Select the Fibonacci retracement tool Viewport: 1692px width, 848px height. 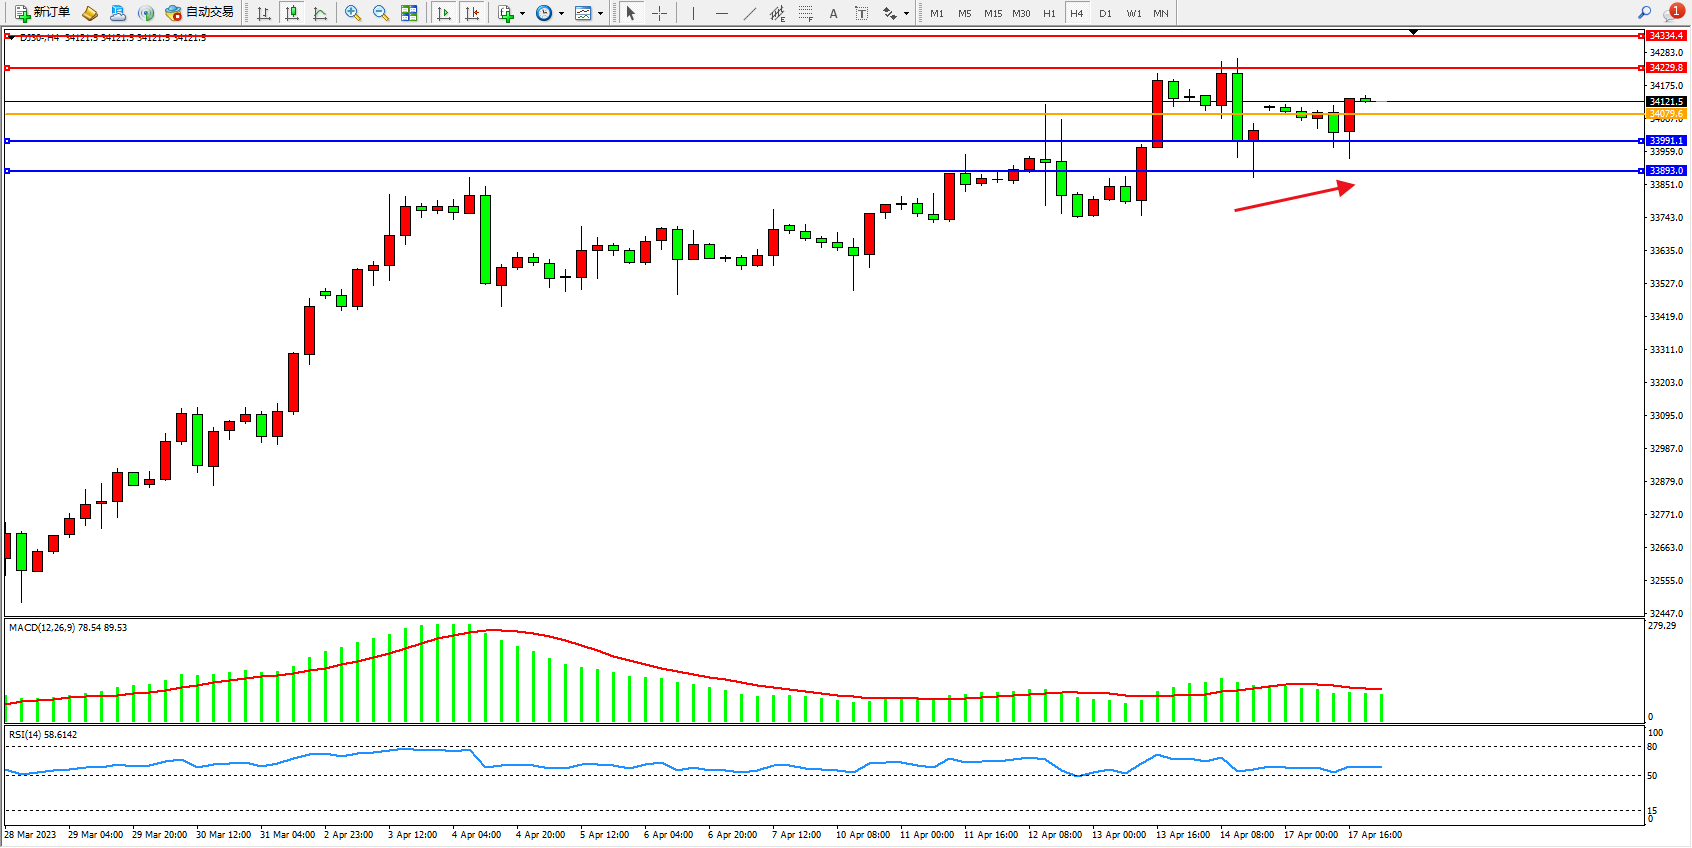click(805, 13)
